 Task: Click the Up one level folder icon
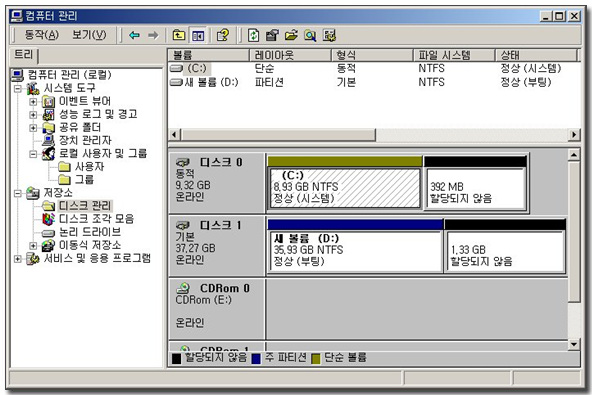pyautogui.click(x=179, y=35)
